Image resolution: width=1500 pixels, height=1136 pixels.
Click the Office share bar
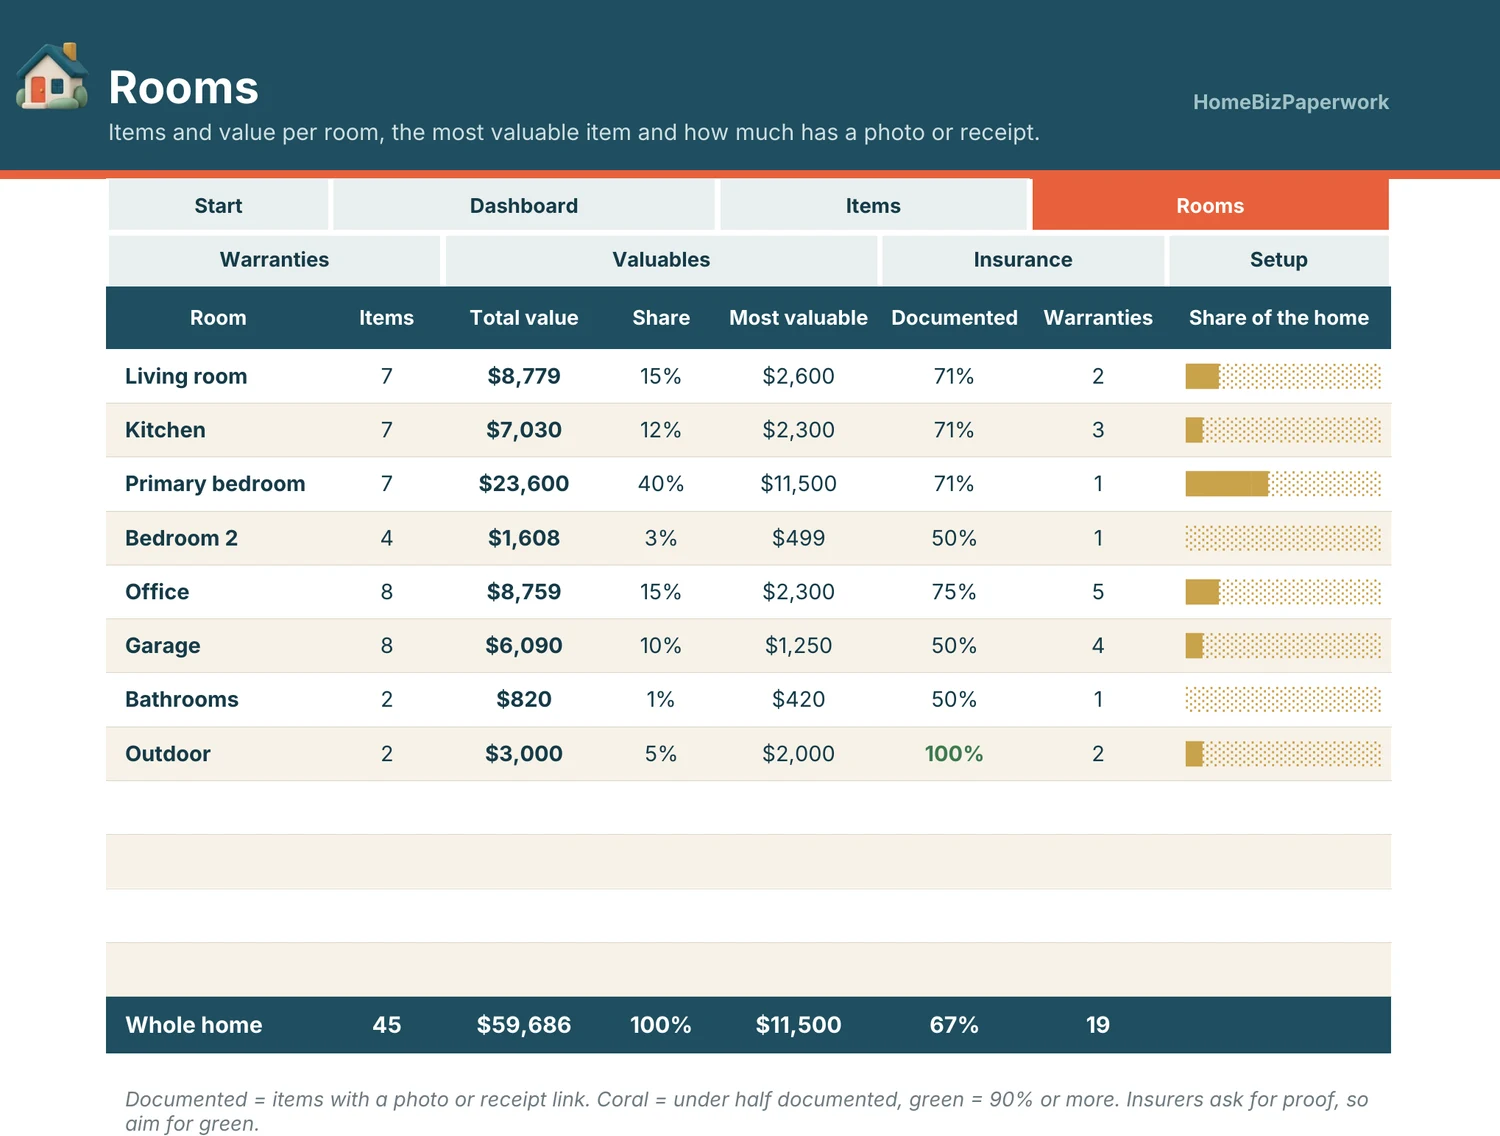coord(1283,592)
